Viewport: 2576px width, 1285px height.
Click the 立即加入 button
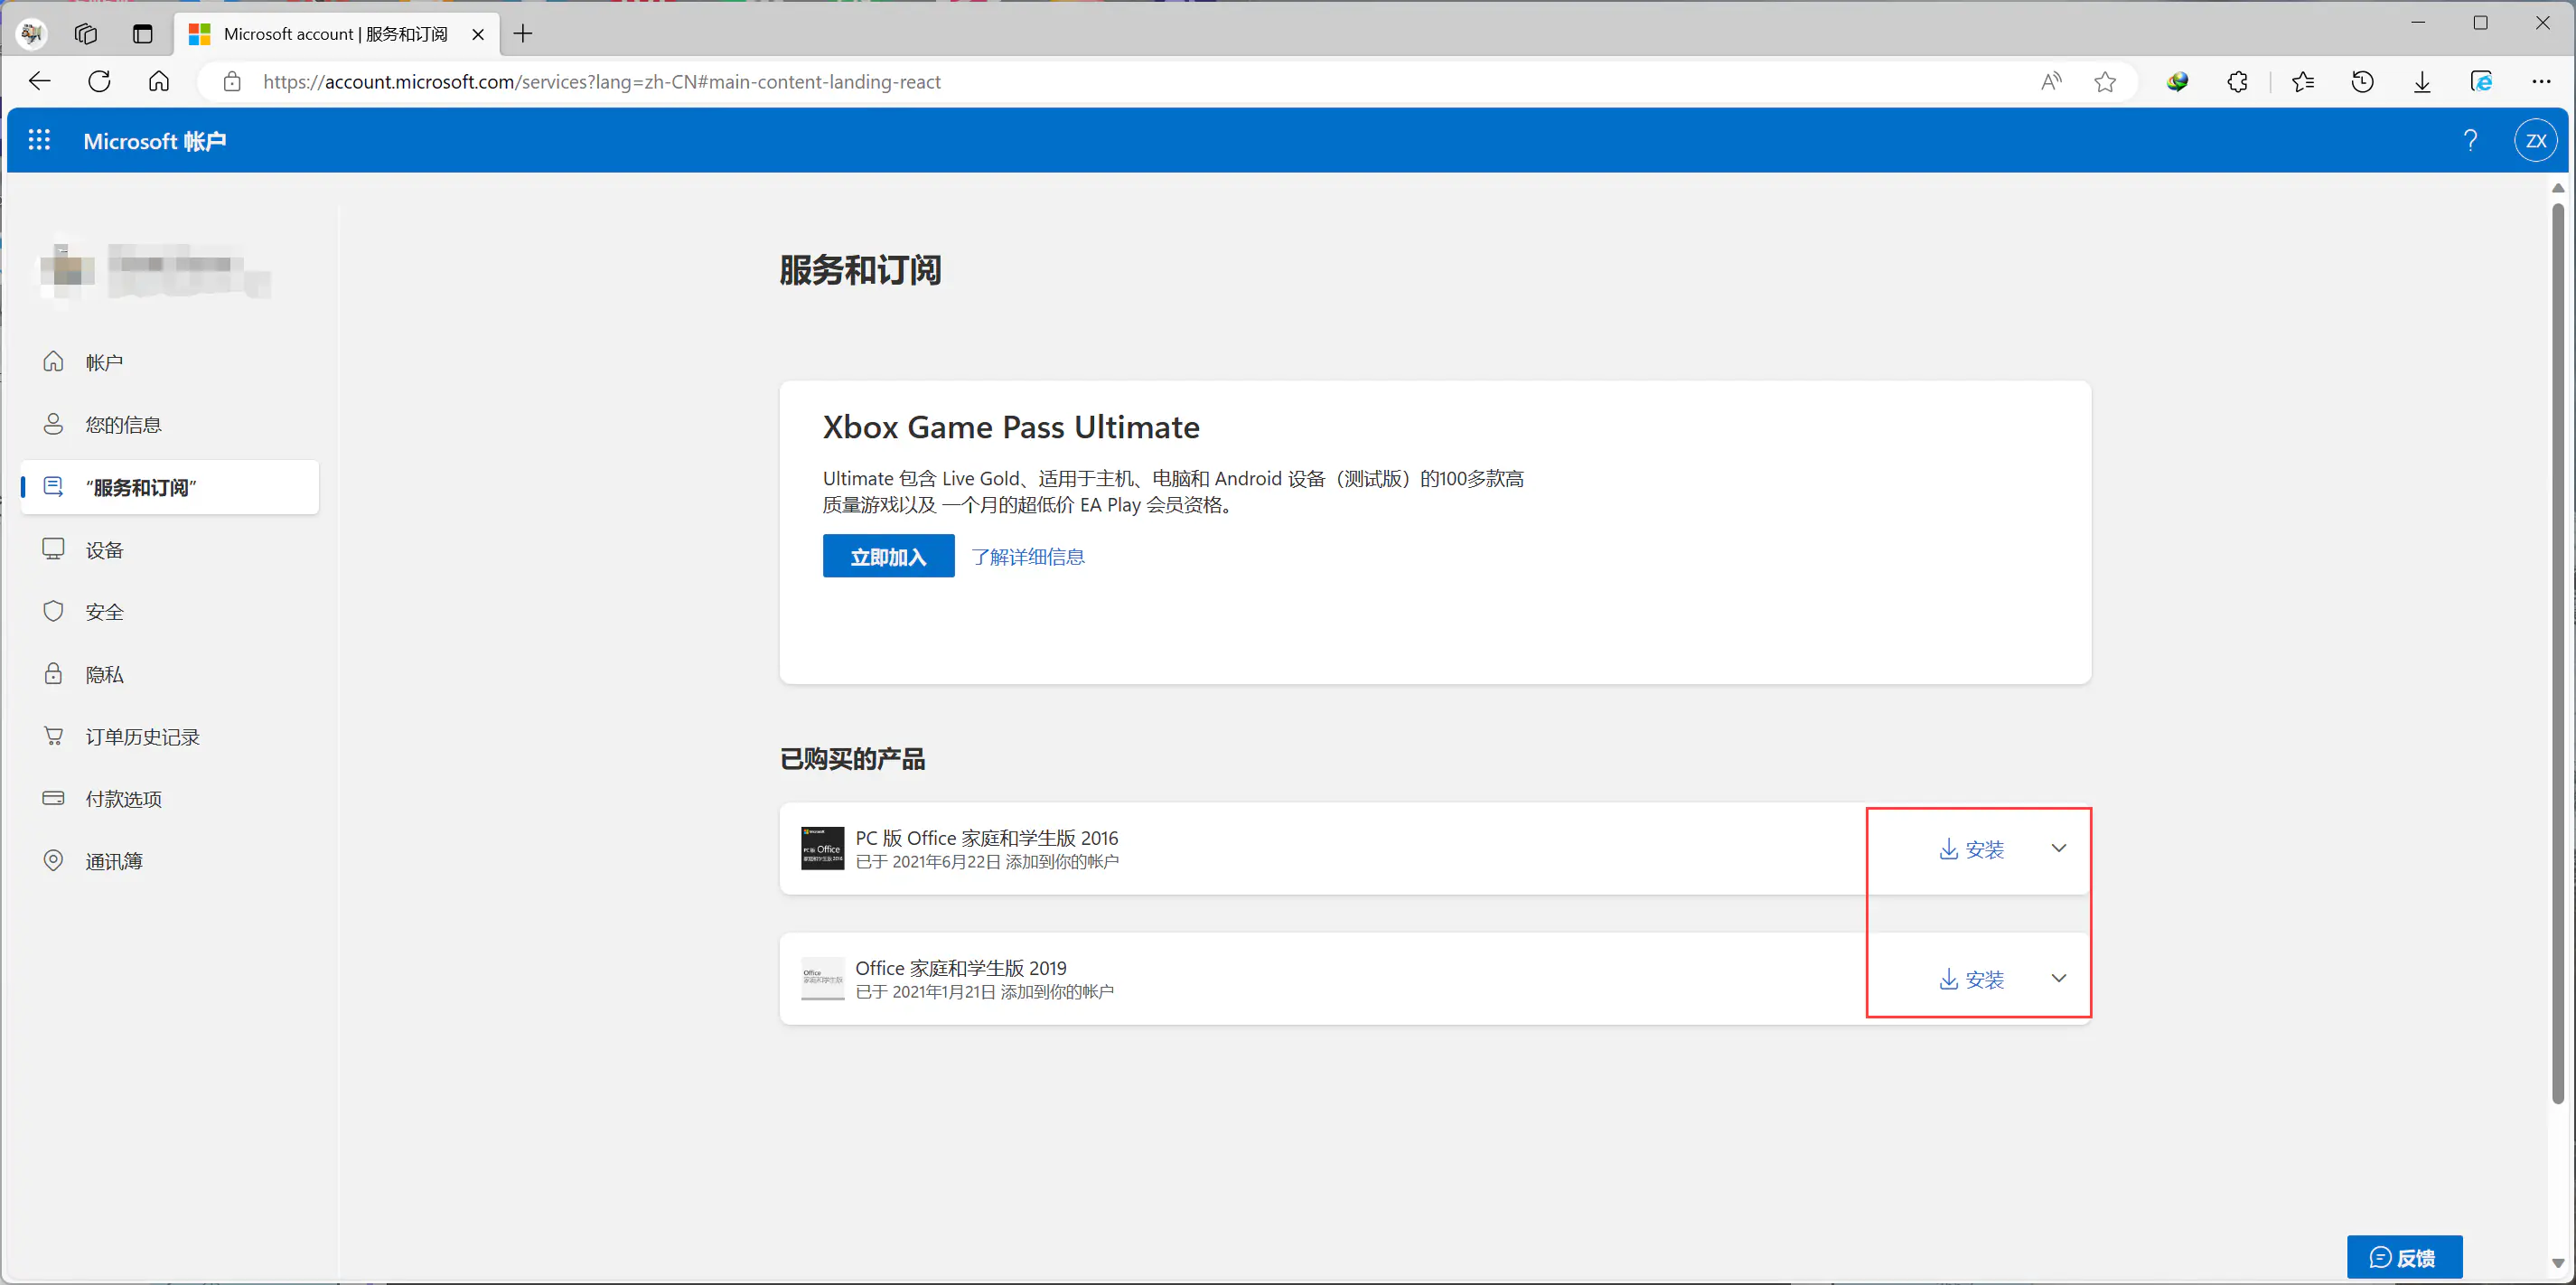(x=888, y=556)
